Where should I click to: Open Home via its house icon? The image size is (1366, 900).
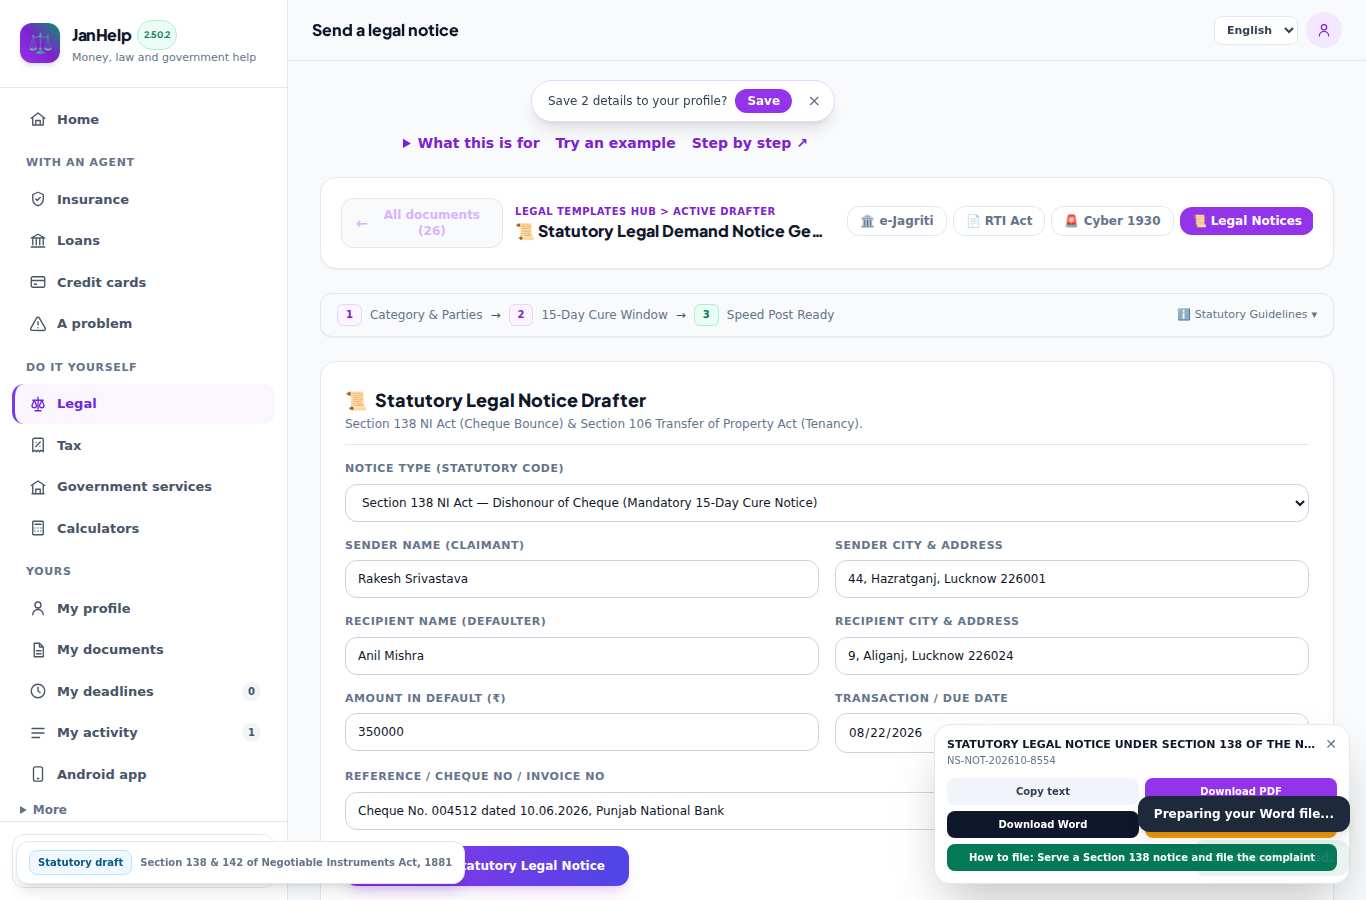(38, 119)
